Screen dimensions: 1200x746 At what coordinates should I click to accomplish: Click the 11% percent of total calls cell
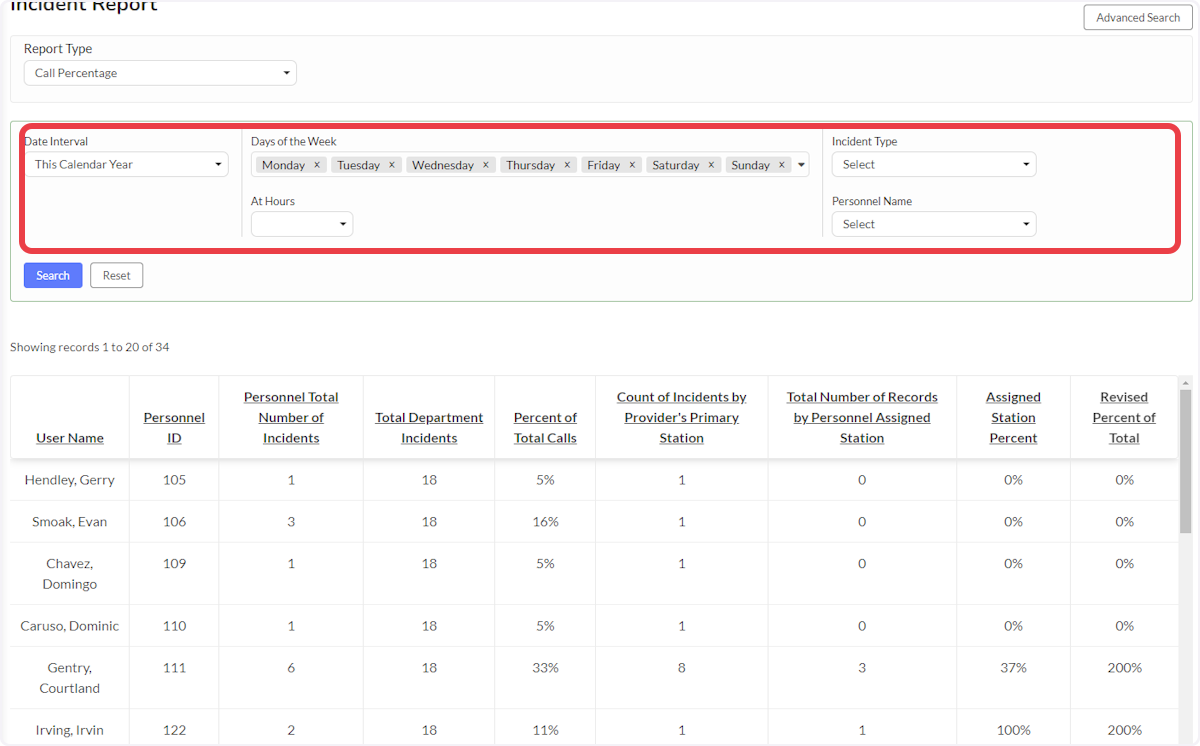tap(545, 730)
